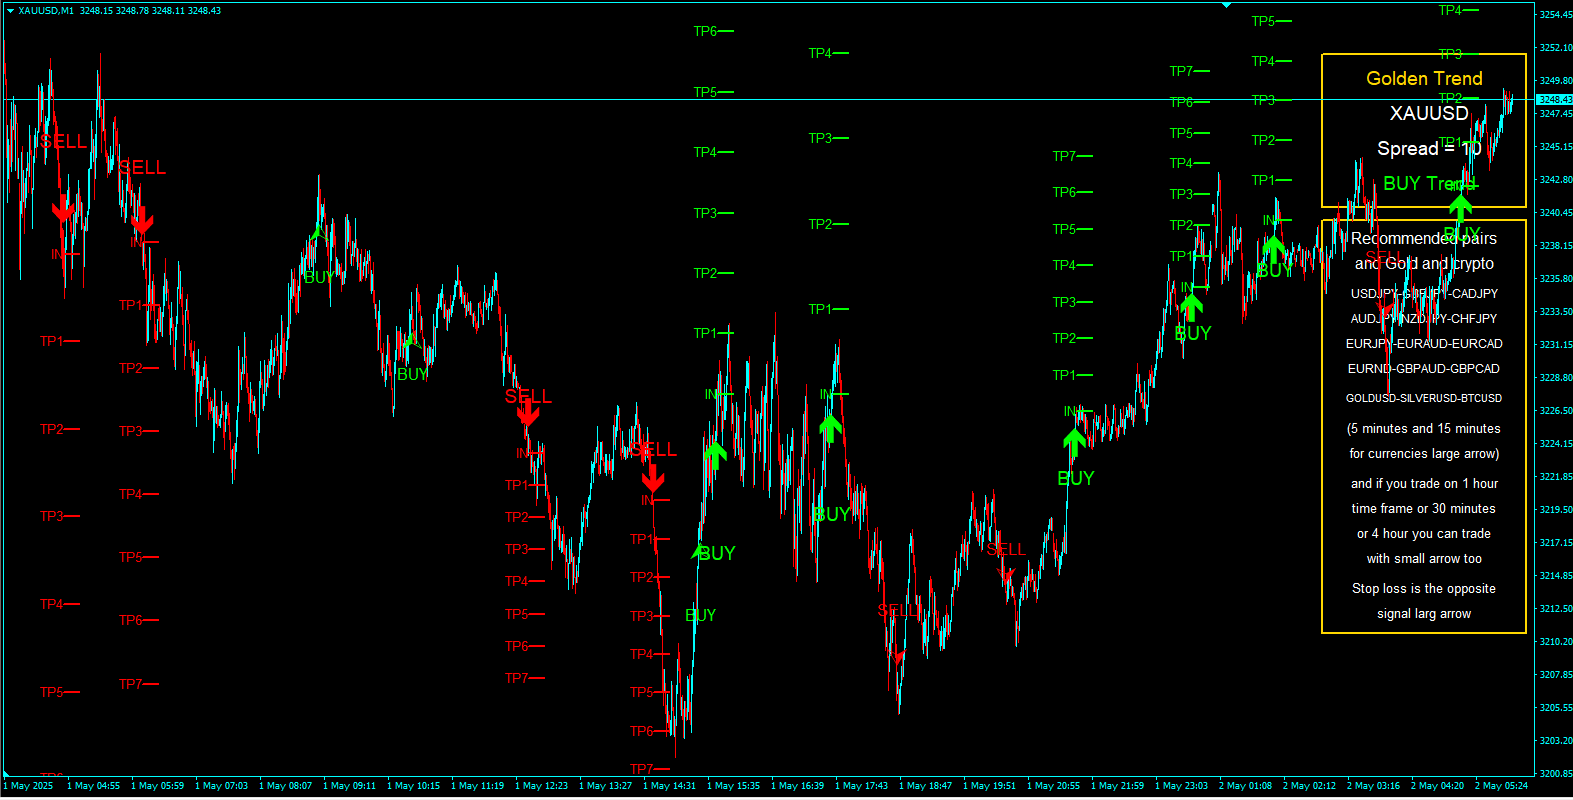1573x800 pixels.
Task: Click the green BUY arrow under BUY Trend text
Action: tap(1460, 209)
